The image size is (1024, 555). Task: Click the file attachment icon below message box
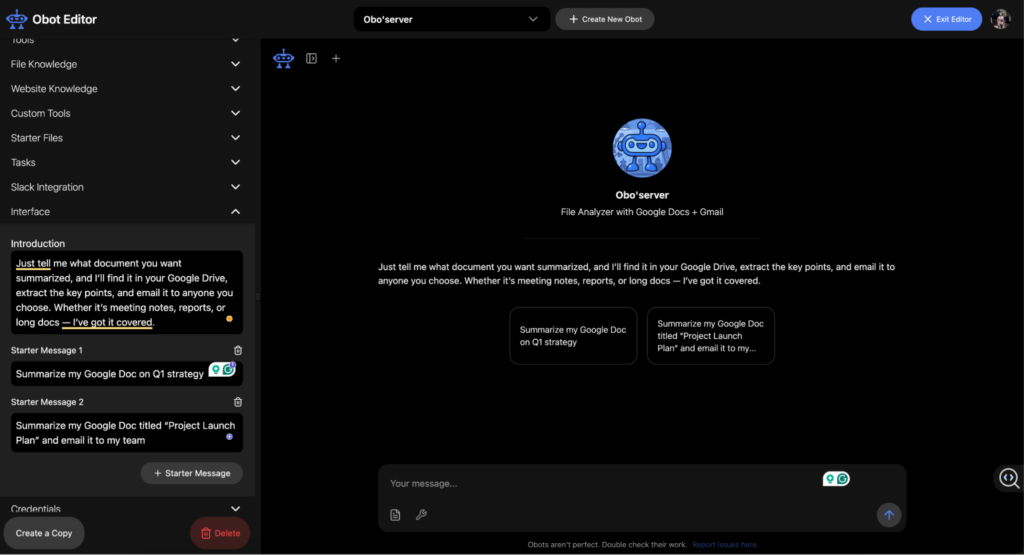[x=395, y=515]
